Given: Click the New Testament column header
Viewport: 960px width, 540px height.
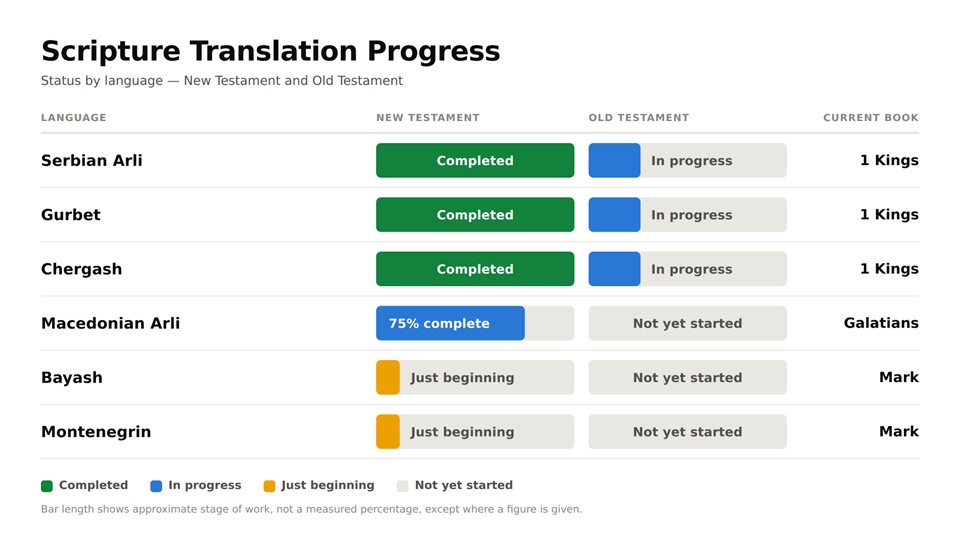Looking at the screenshot, I should 428,118.
